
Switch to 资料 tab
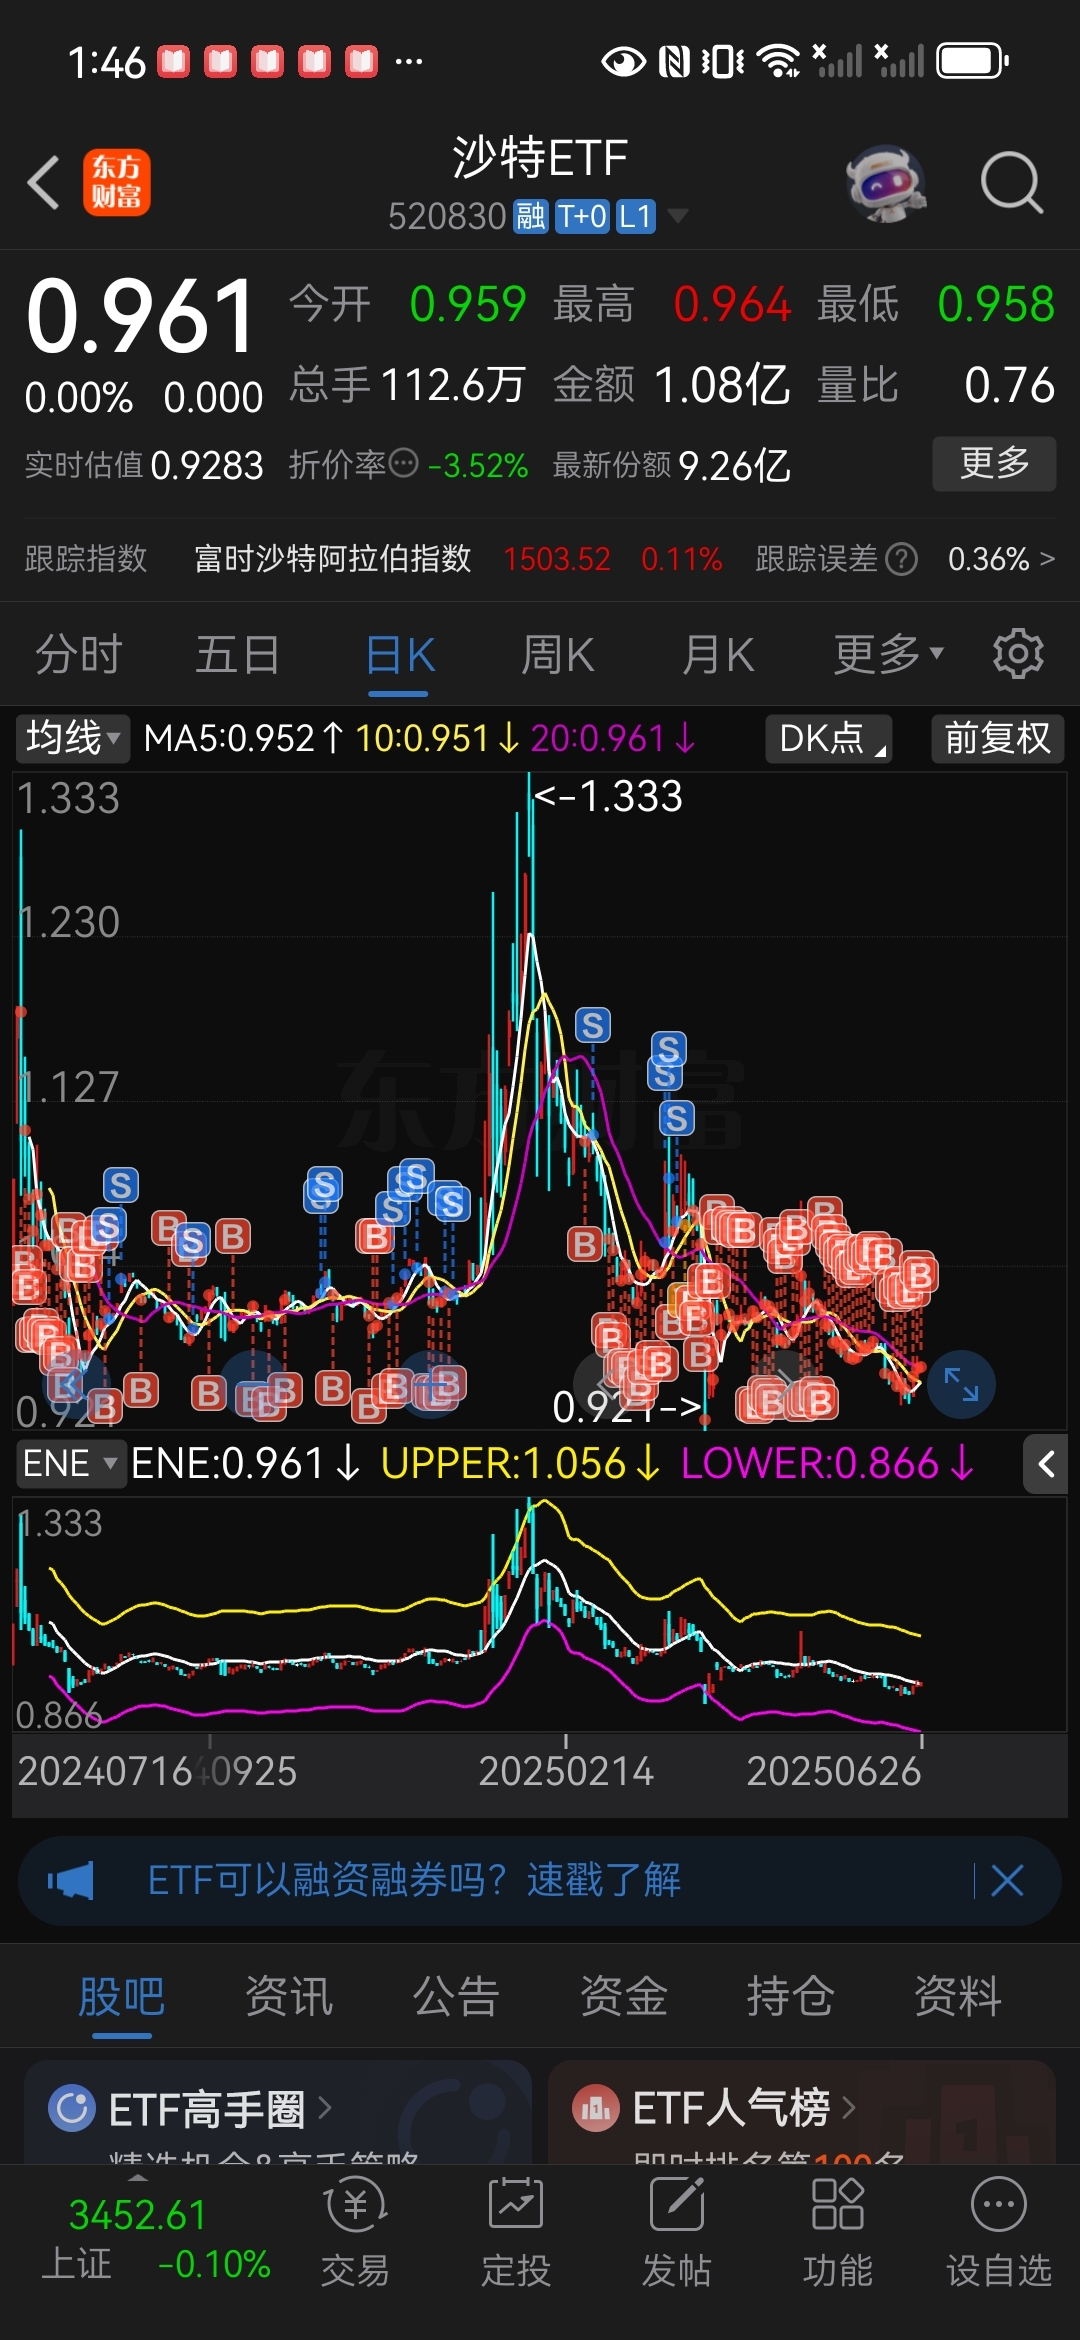pyautogui.click(x=957, y=1997)
